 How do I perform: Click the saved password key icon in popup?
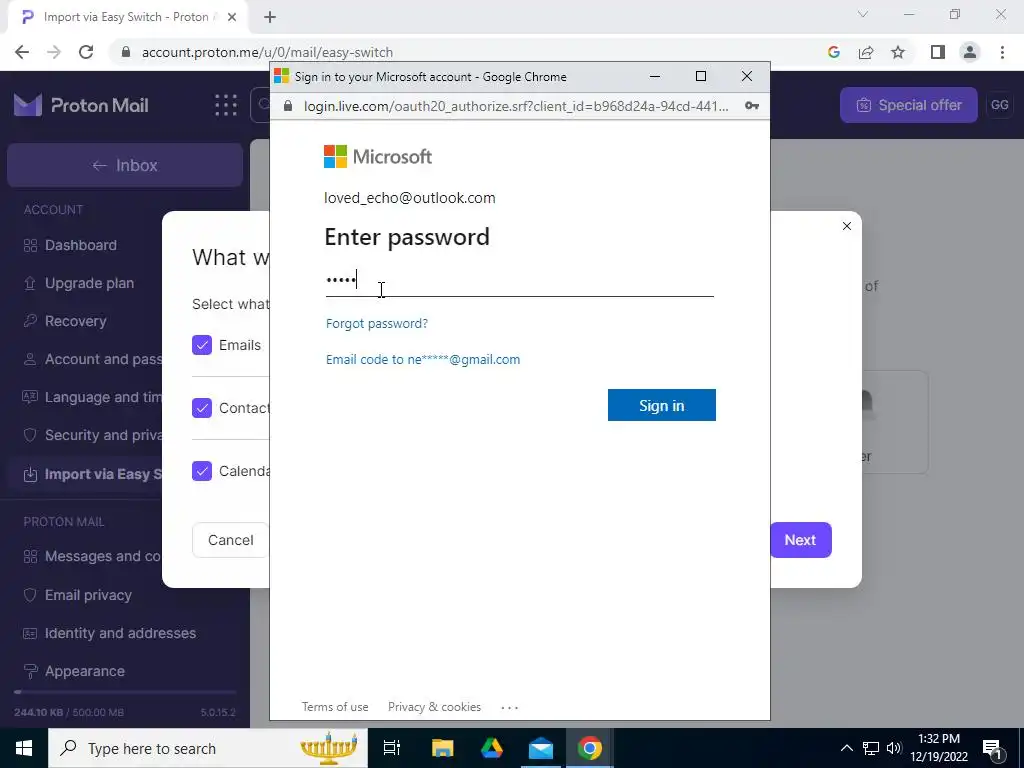pos(752,106)
